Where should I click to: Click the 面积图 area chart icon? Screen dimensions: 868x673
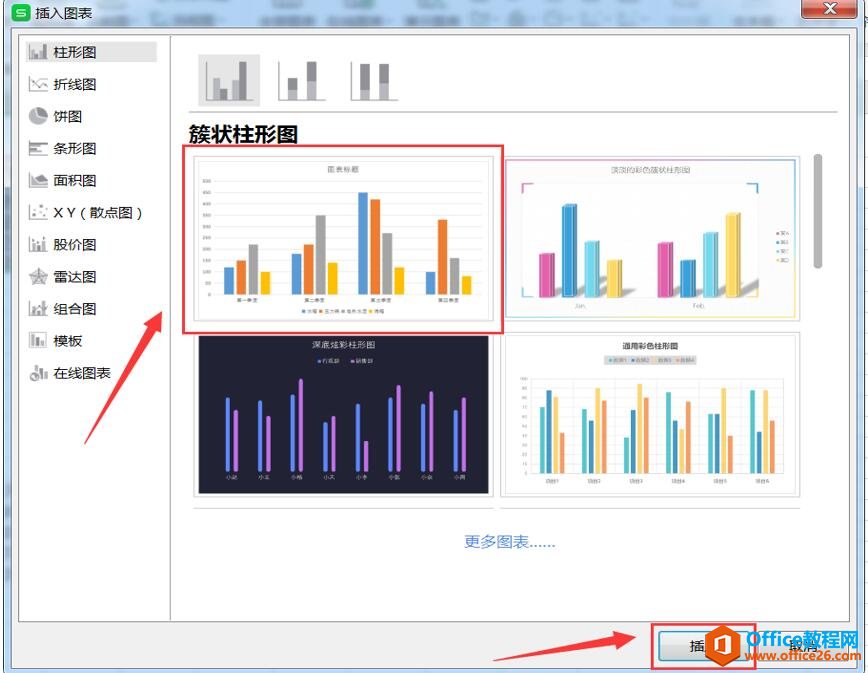click(x=39, y=180)
